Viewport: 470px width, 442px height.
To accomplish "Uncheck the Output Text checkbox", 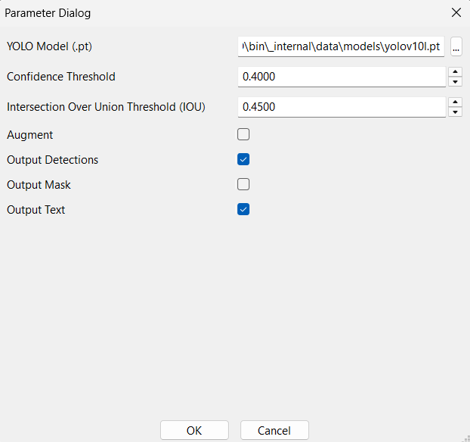I will (x=243, y=209).
